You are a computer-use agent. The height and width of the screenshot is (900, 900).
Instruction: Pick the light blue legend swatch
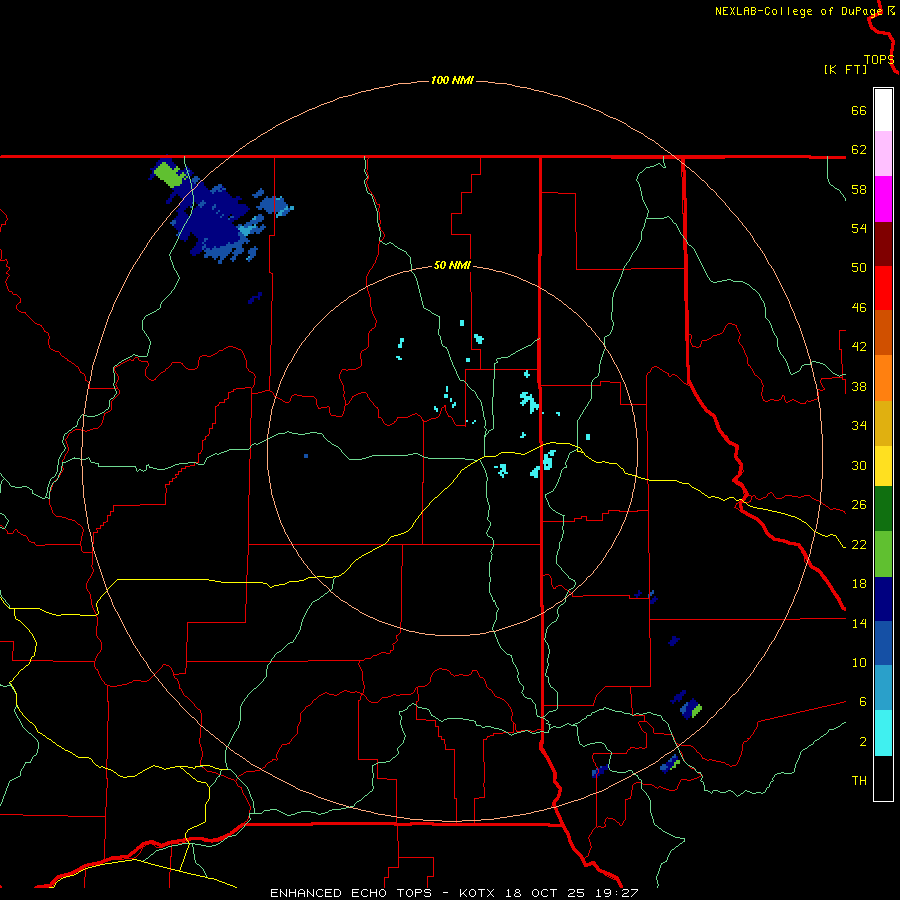click(x=883, y=688)
